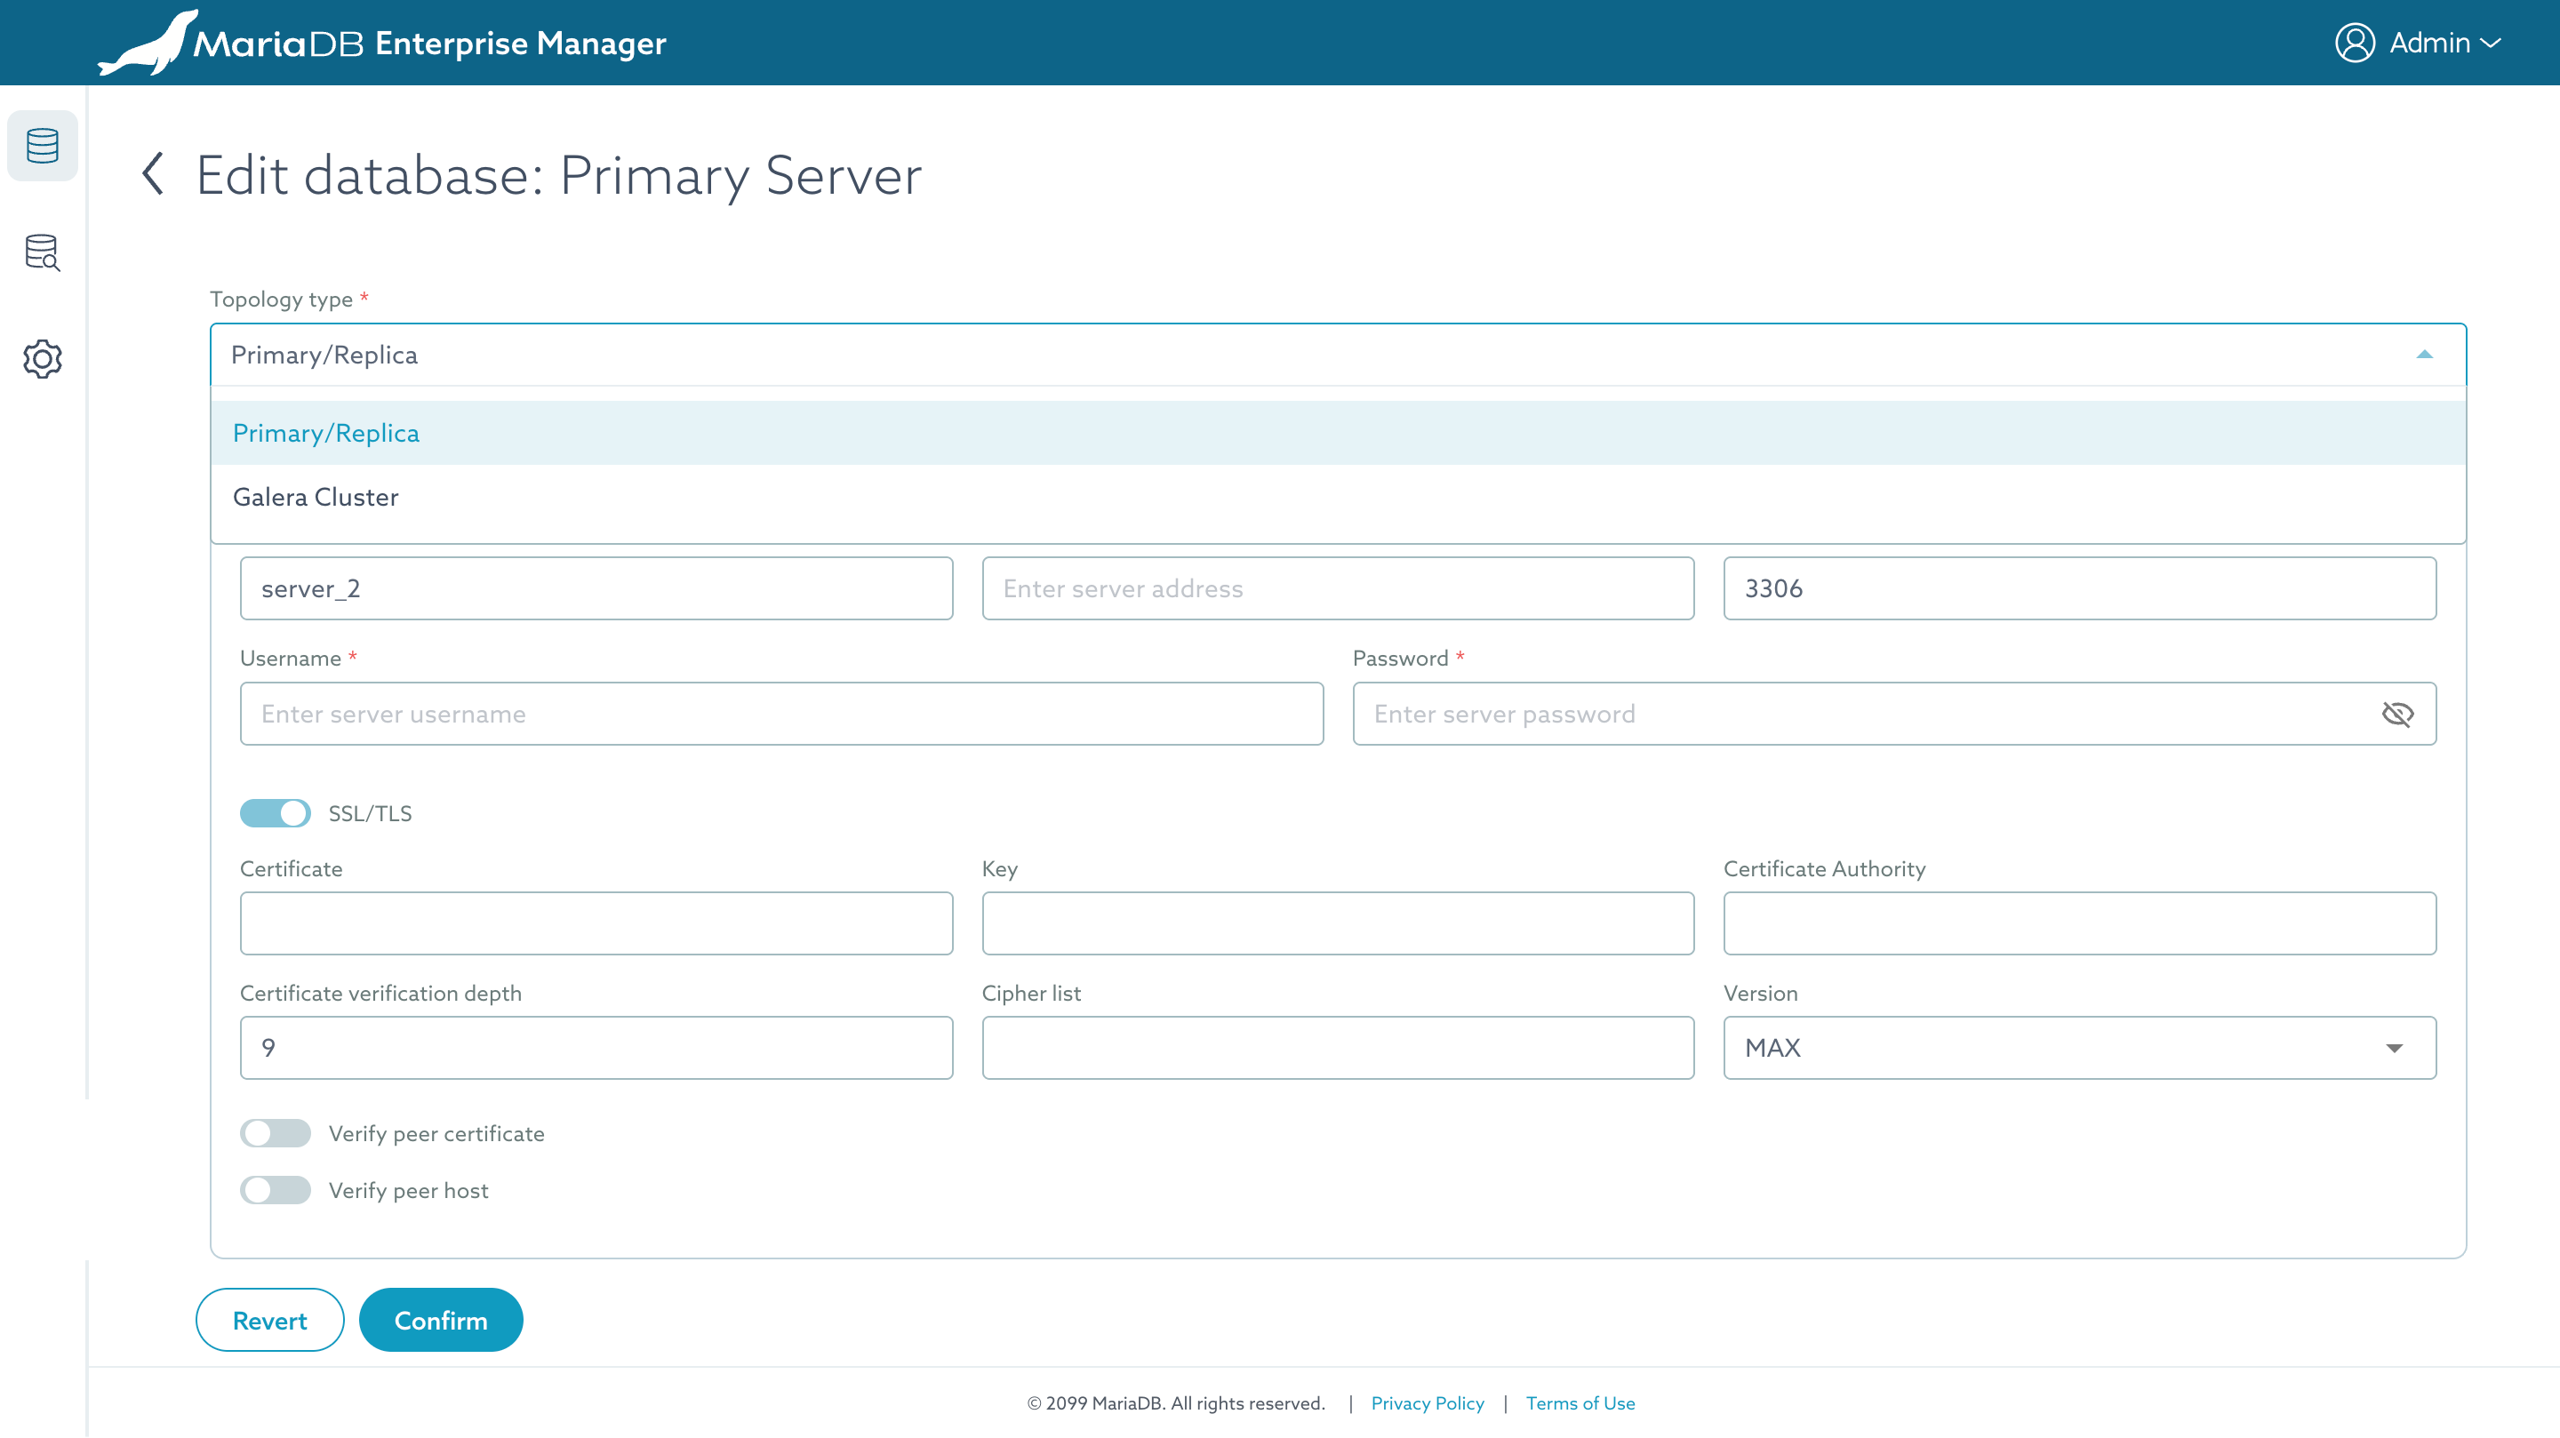Screen dimensions: 2560x1438
Task: Collapse the Topology type dropdown
Action: [2424, 355]
